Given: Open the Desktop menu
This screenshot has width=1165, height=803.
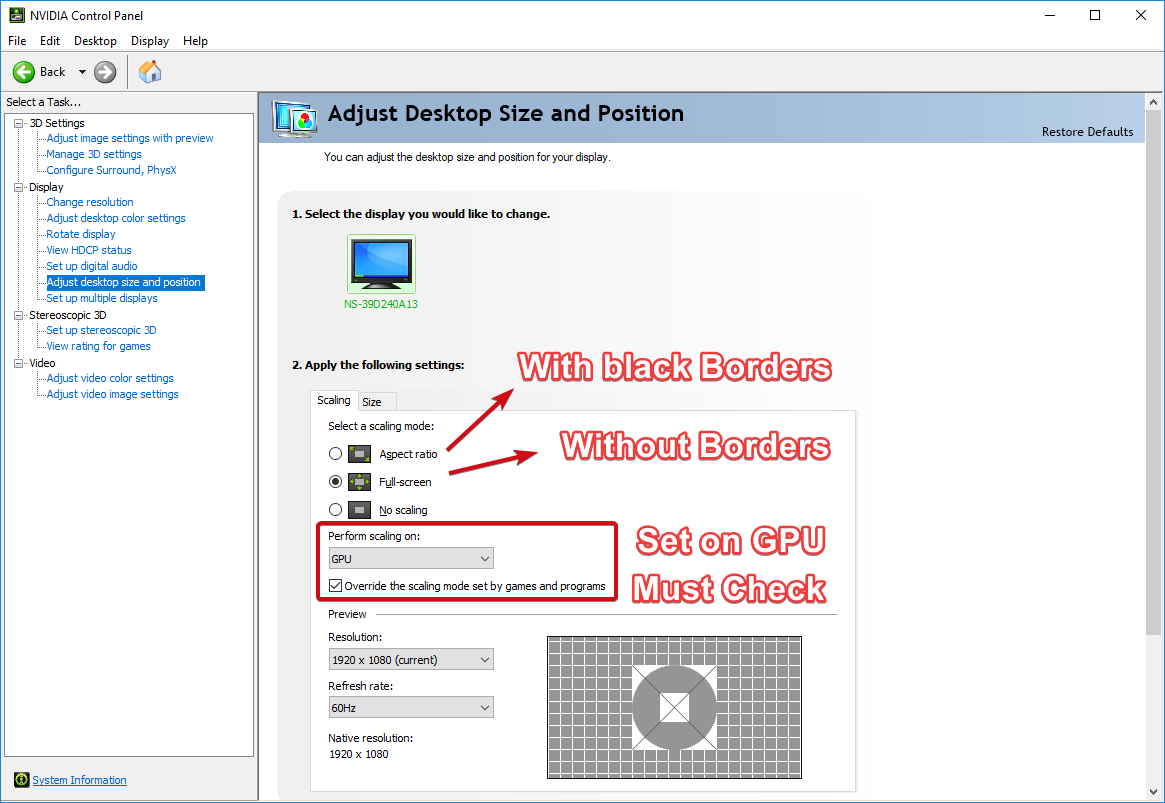Looking at the screenshot, I should tap(95, 41).
